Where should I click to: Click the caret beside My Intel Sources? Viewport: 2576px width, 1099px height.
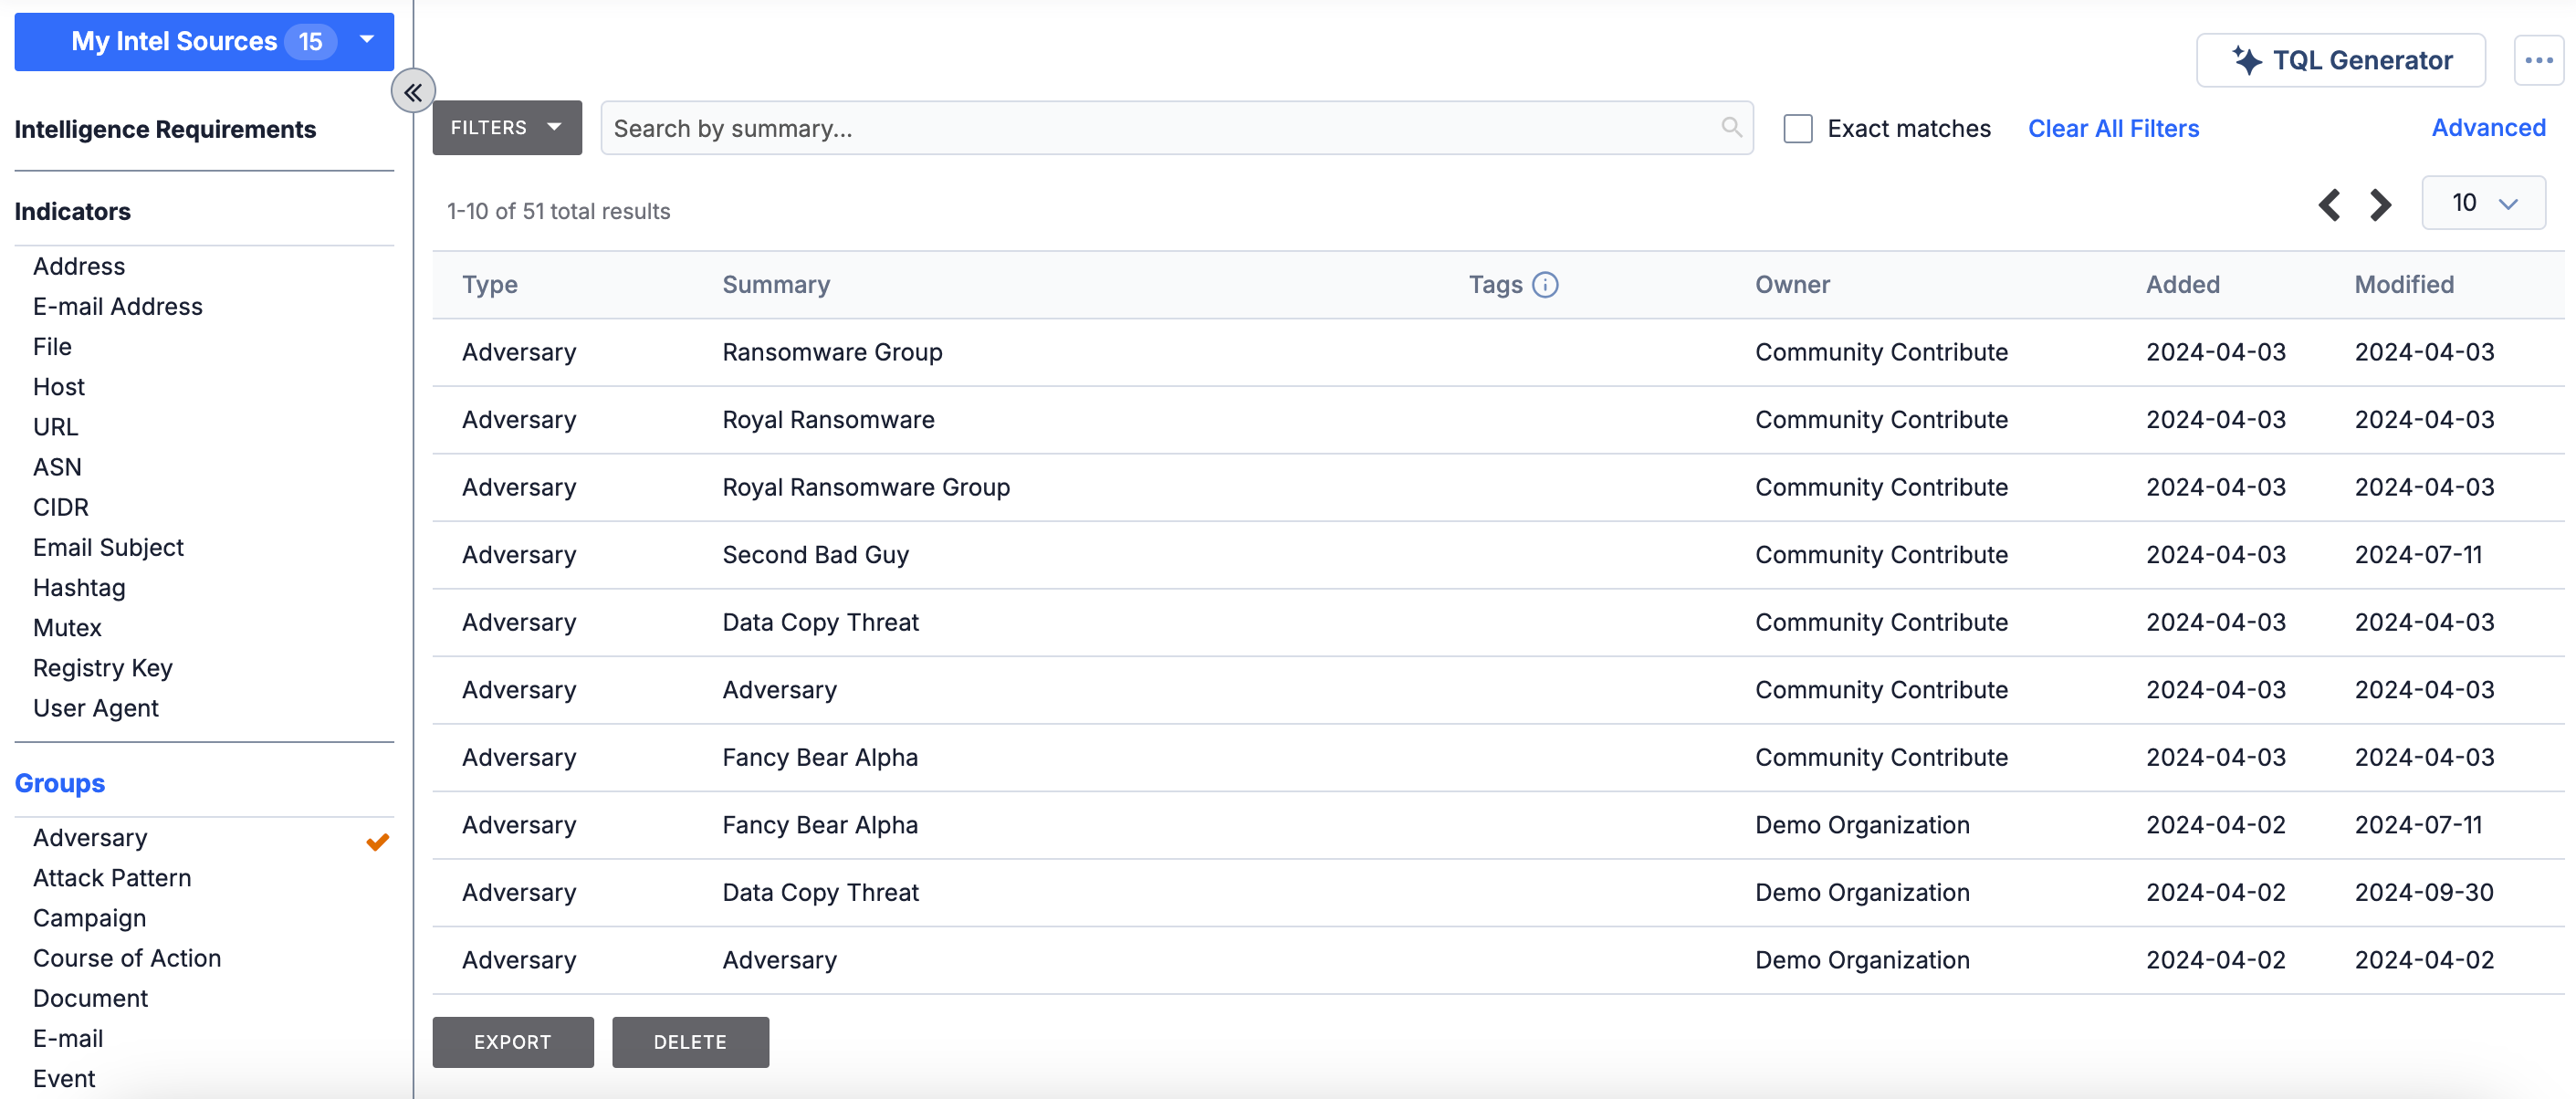click(x=366, y=41)
